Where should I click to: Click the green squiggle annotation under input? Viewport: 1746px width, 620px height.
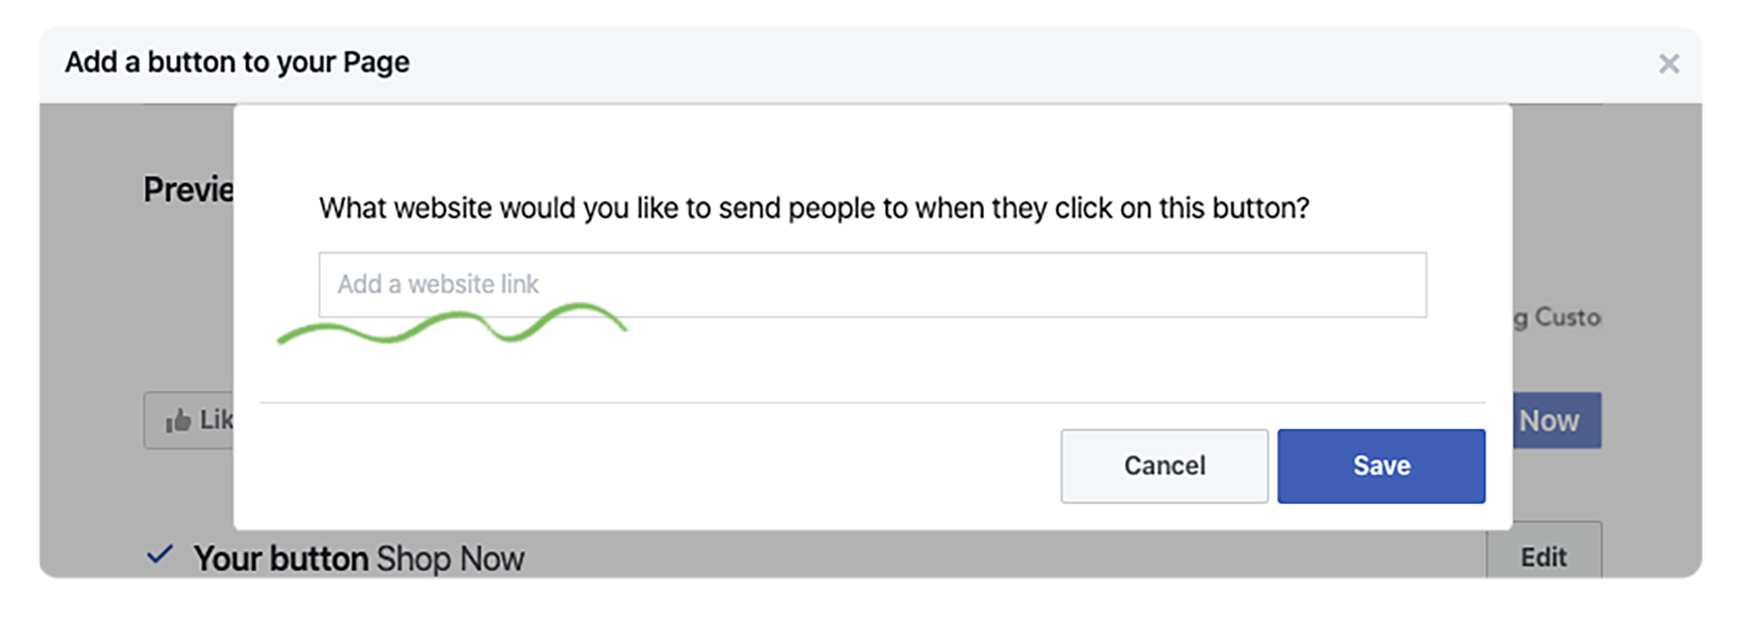(x=451, y=324)
